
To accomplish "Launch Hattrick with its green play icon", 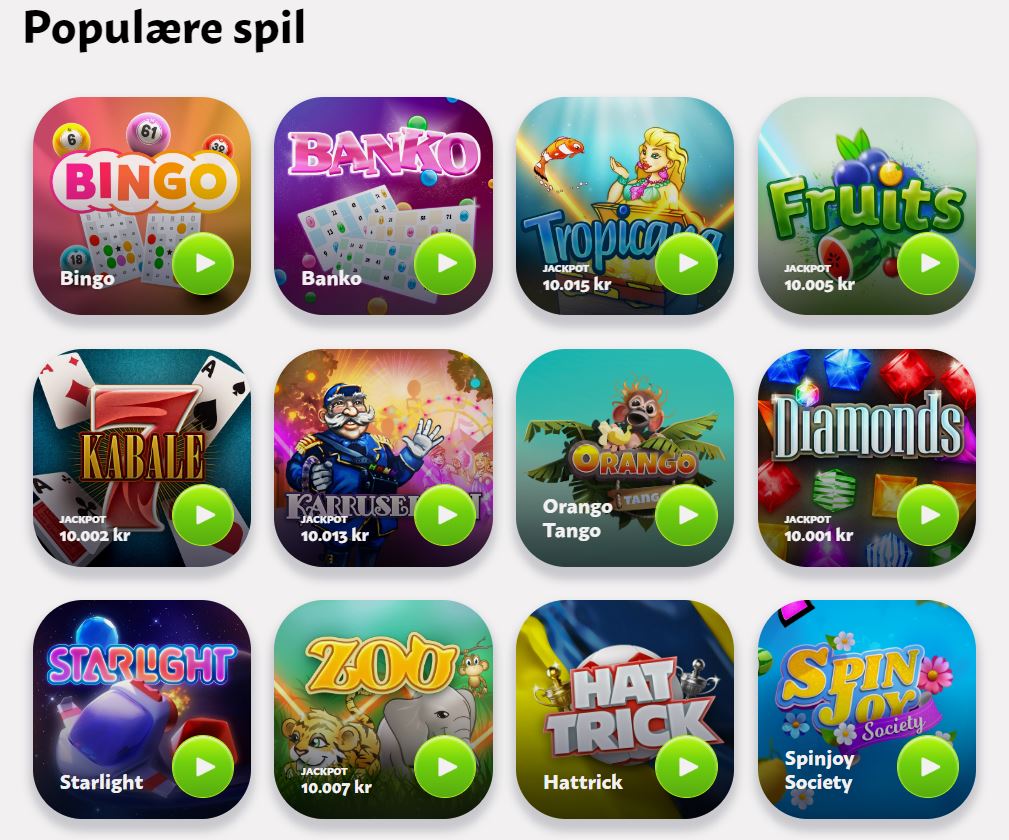I will click(687, 767).
